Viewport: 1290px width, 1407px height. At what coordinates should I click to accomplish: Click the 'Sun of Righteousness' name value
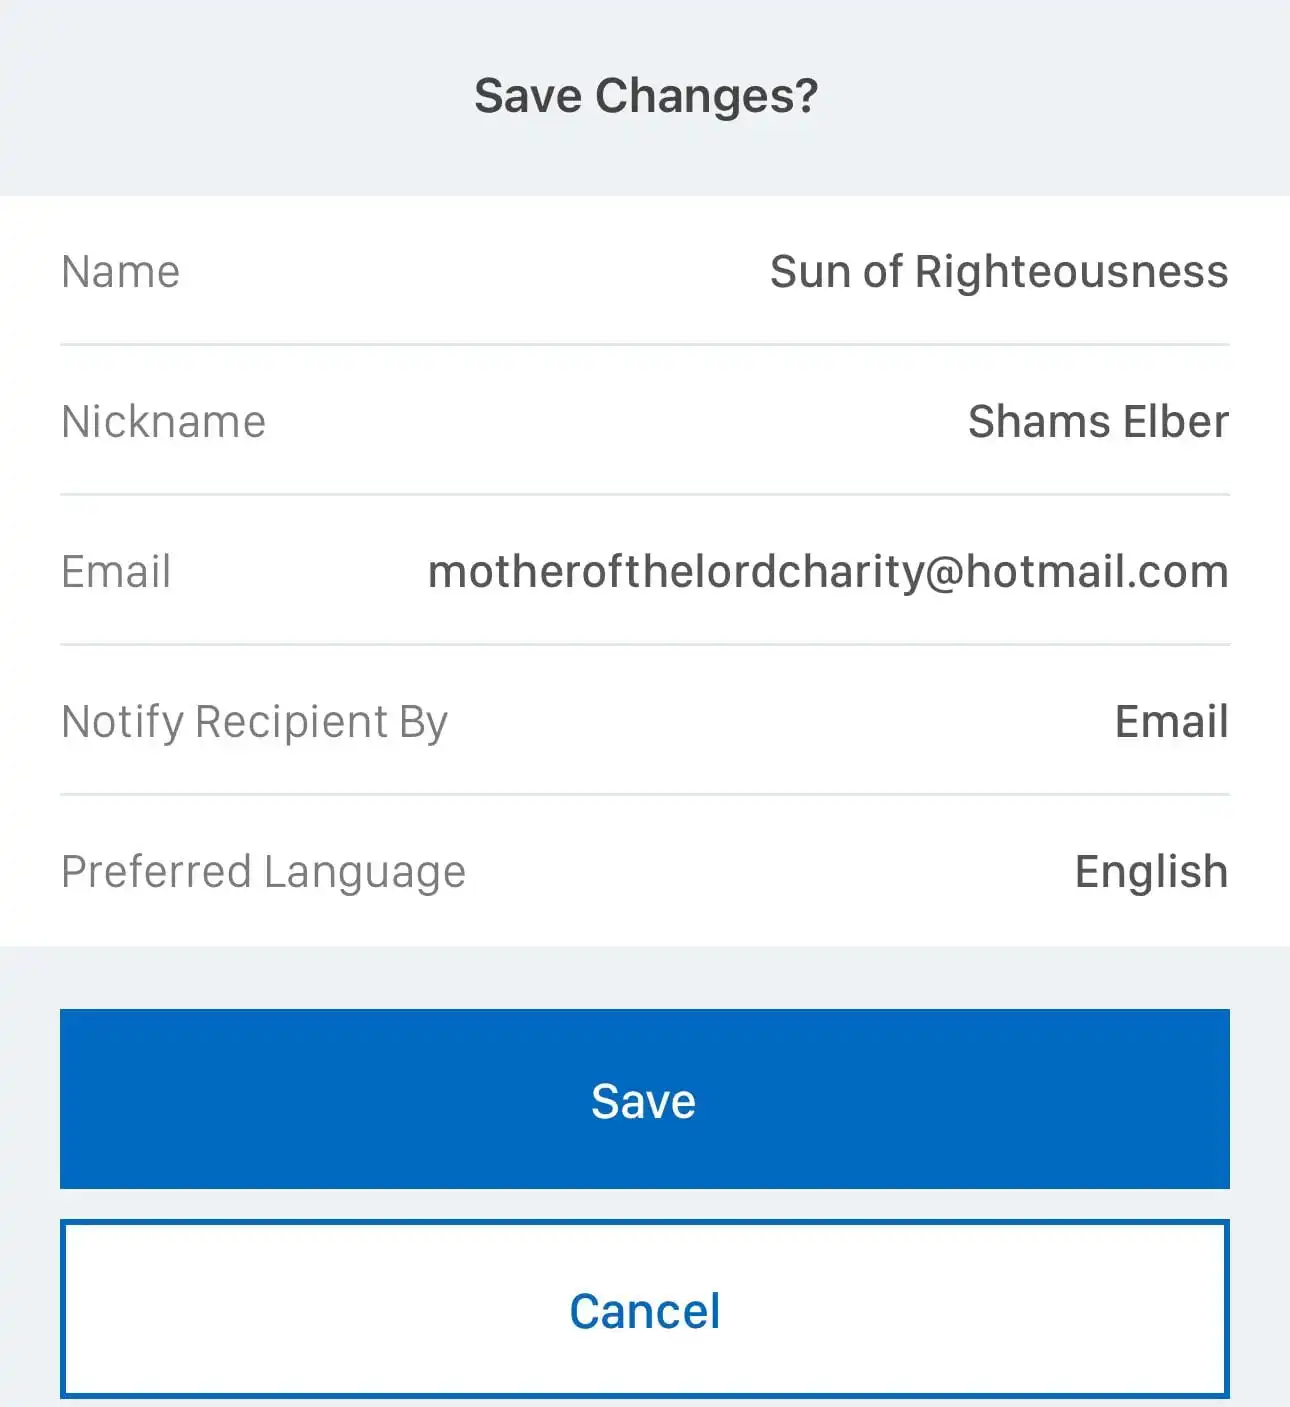pos(998,272)
